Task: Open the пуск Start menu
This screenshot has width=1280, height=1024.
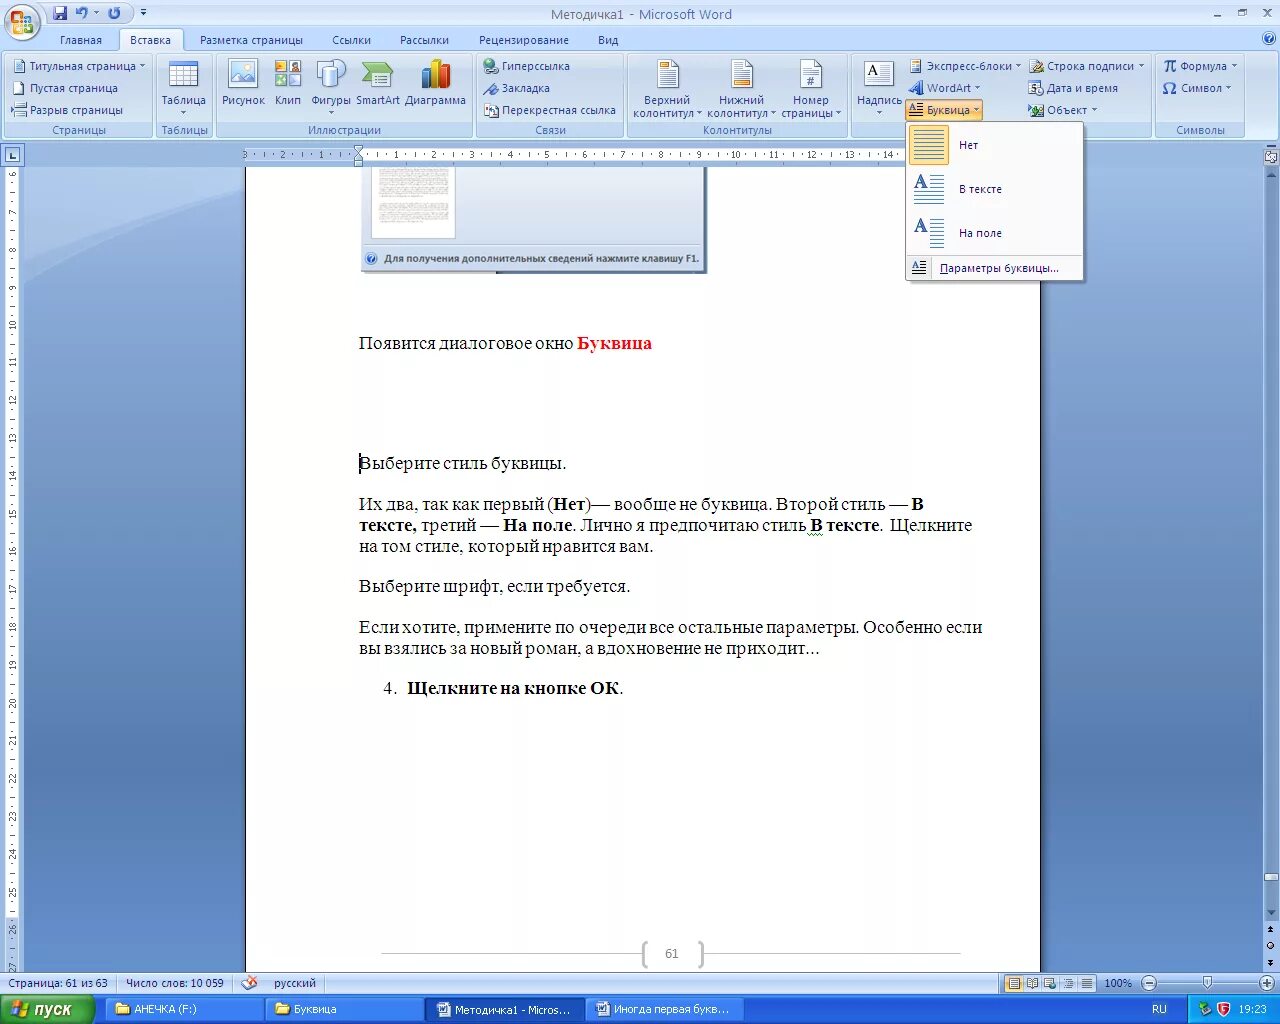Action: pyautogui.click(x=47, y=1009)
